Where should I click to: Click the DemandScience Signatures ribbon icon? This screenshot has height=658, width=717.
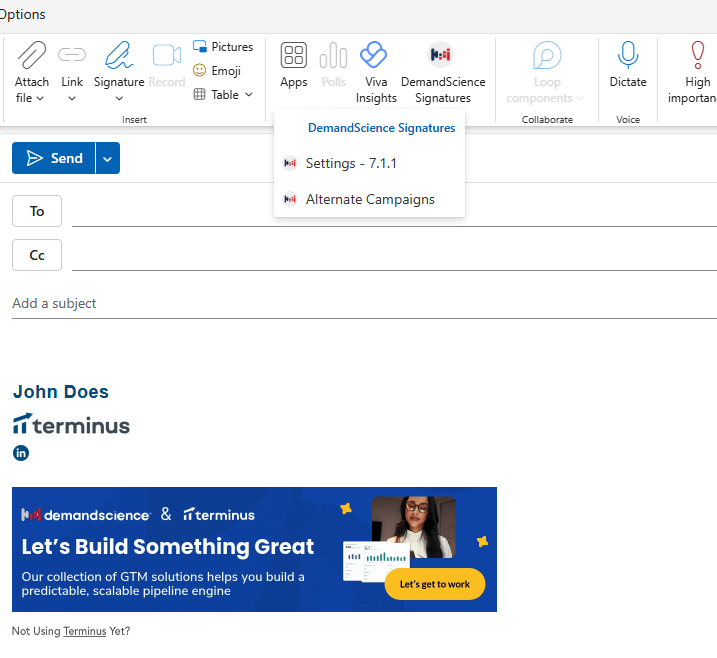click(440, 54)
